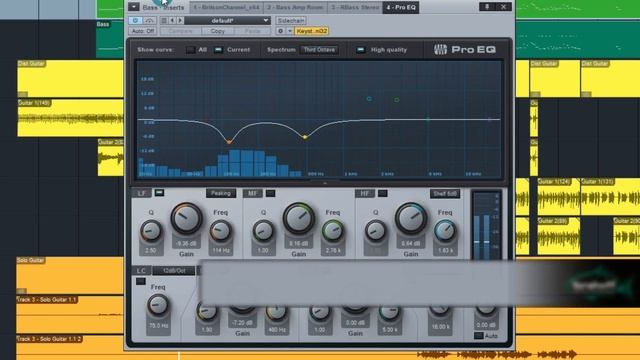Click LC frequency value 70.0 Hz field

tap(158, 326)
